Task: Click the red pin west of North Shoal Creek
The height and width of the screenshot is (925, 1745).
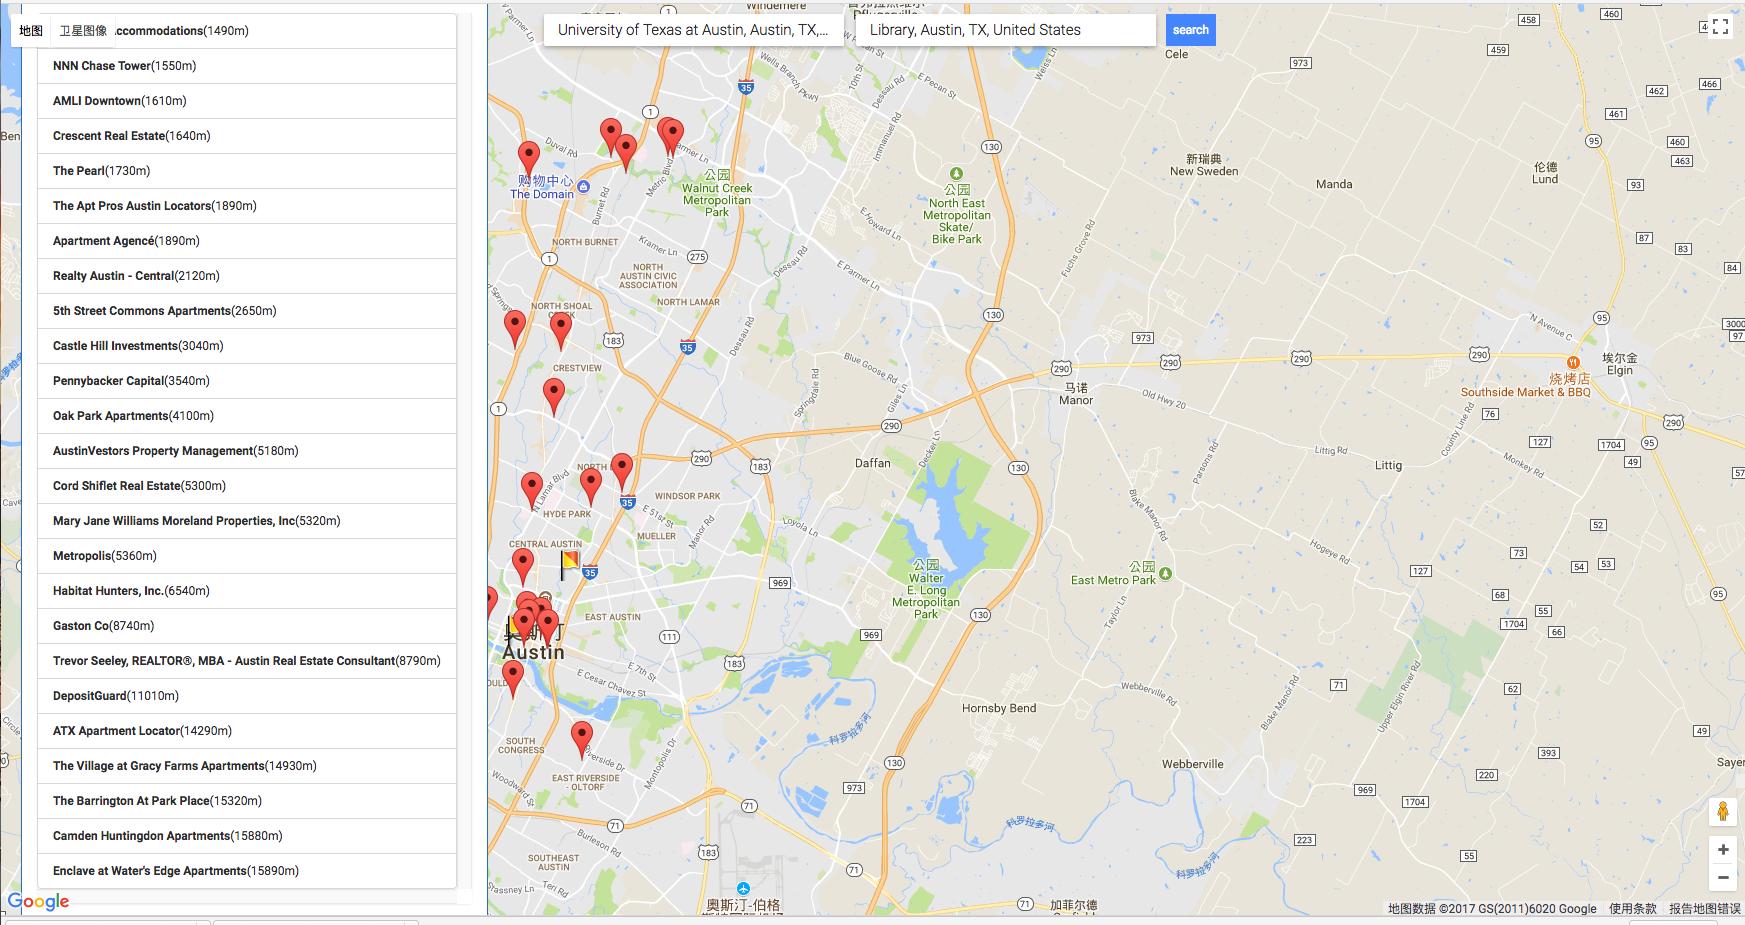Action: click(515, 329)
